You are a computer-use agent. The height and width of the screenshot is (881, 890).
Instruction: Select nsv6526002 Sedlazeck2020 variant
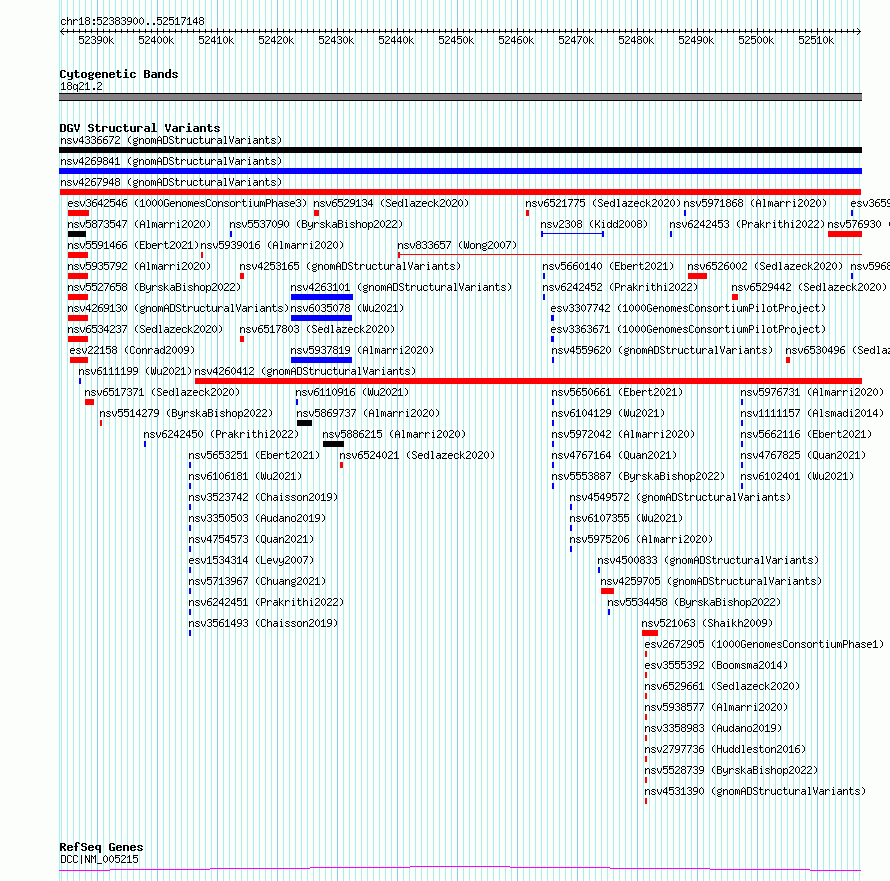765,266
